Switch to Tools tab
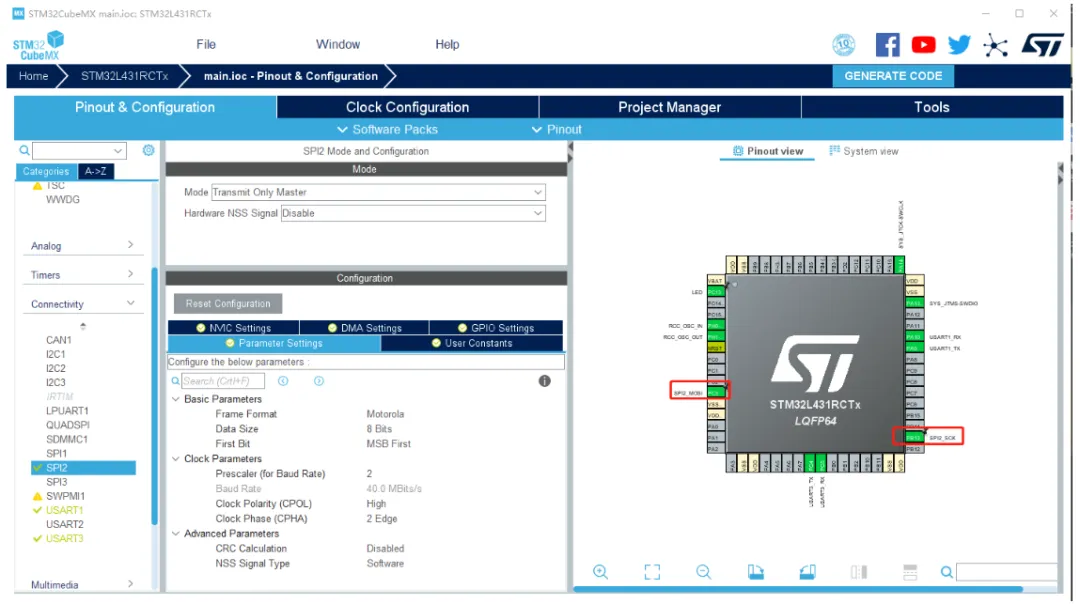The height and width of the screenshot is (604, 1080). click(932, 107)
